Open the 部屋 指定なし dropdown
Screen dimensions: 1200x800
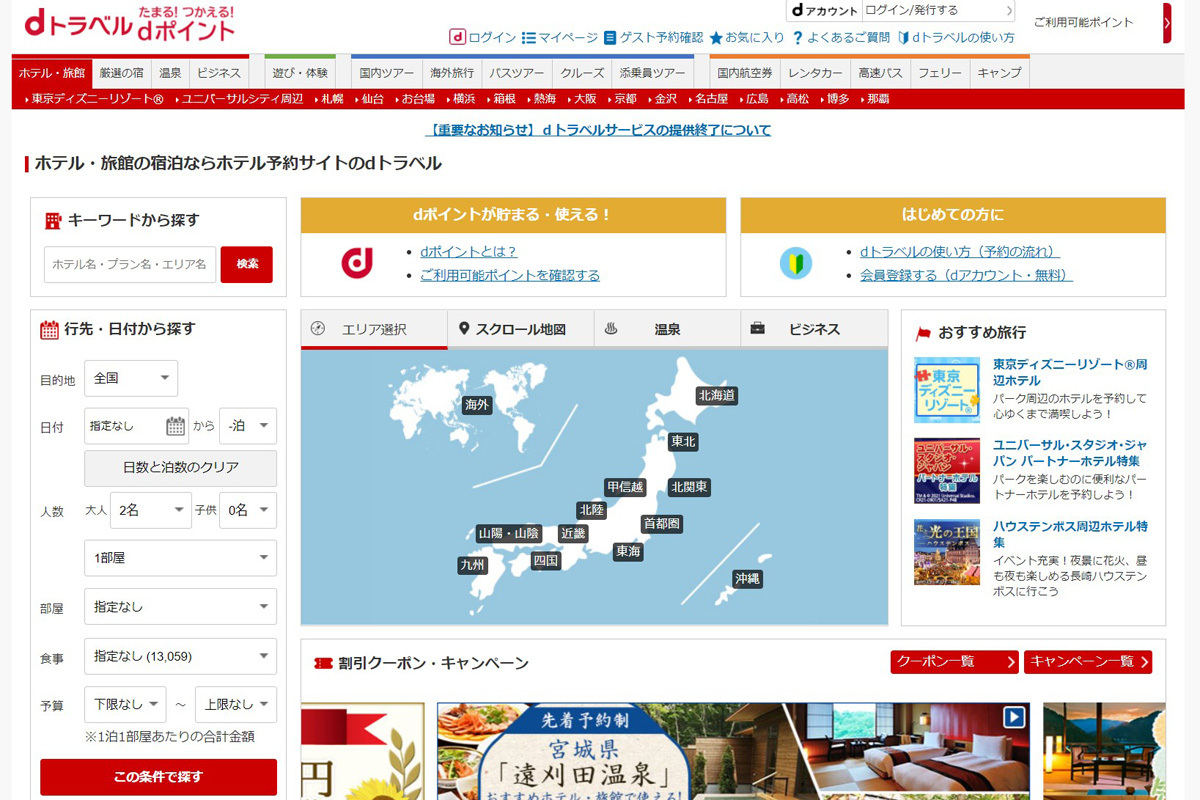pos(180,606)
